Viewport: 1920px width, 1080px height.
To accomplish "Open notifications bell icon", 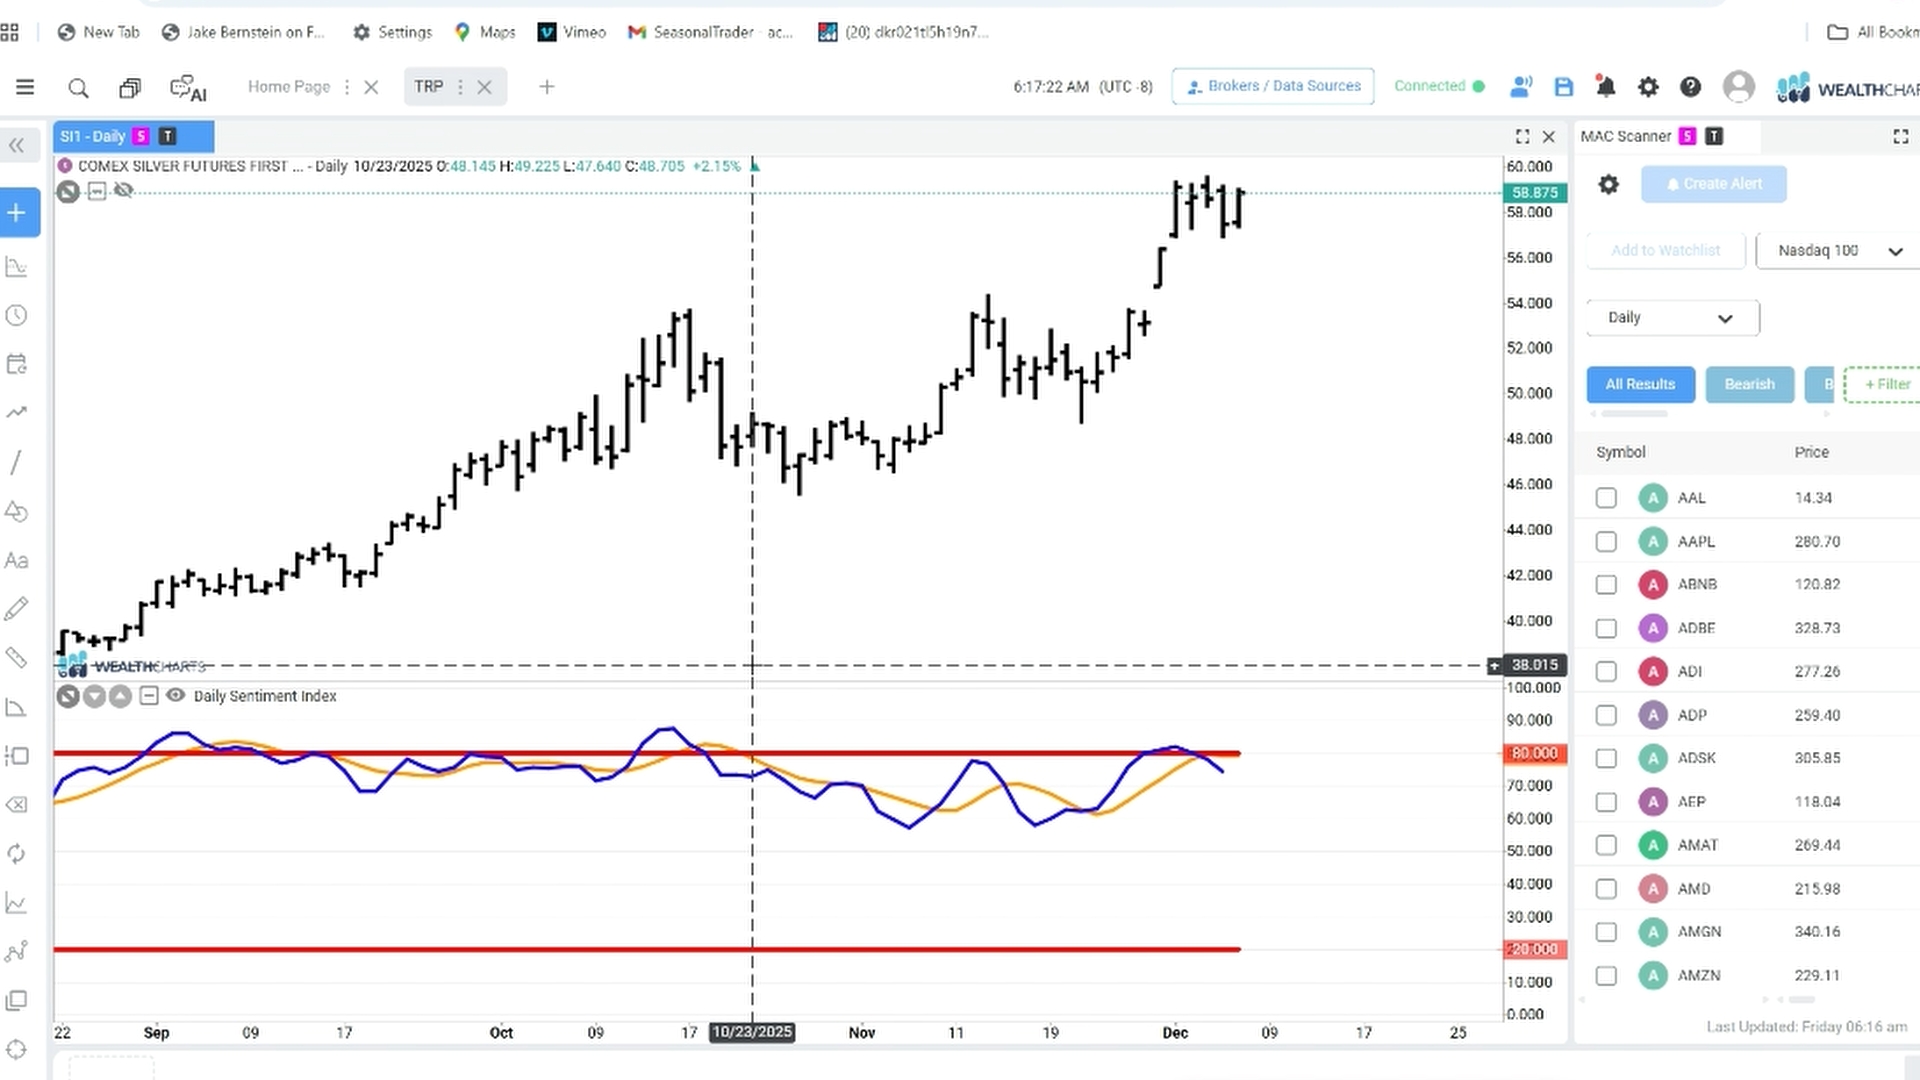I will point(1606,87).
